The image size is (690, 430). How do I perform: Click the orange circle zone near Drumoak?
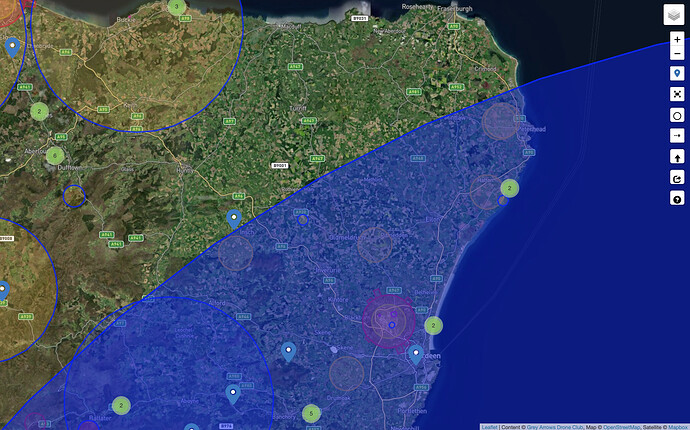[x=347, y=374]
